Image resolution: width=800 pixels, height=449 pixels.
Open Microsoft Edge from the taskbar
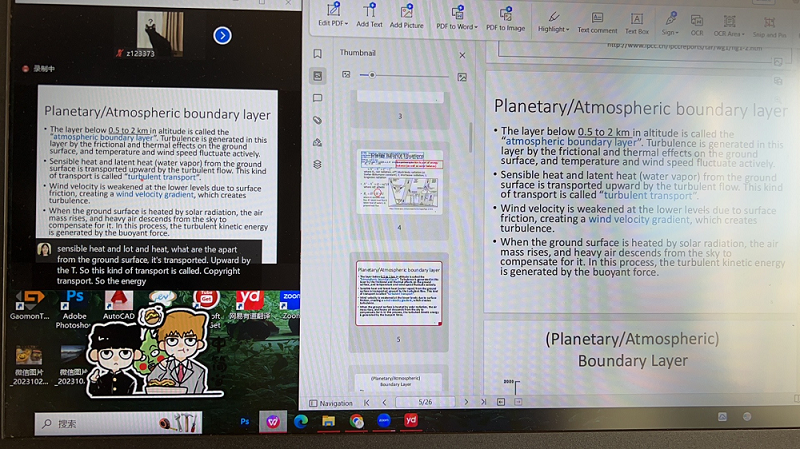pyautogui.click(x=300, y=422)
